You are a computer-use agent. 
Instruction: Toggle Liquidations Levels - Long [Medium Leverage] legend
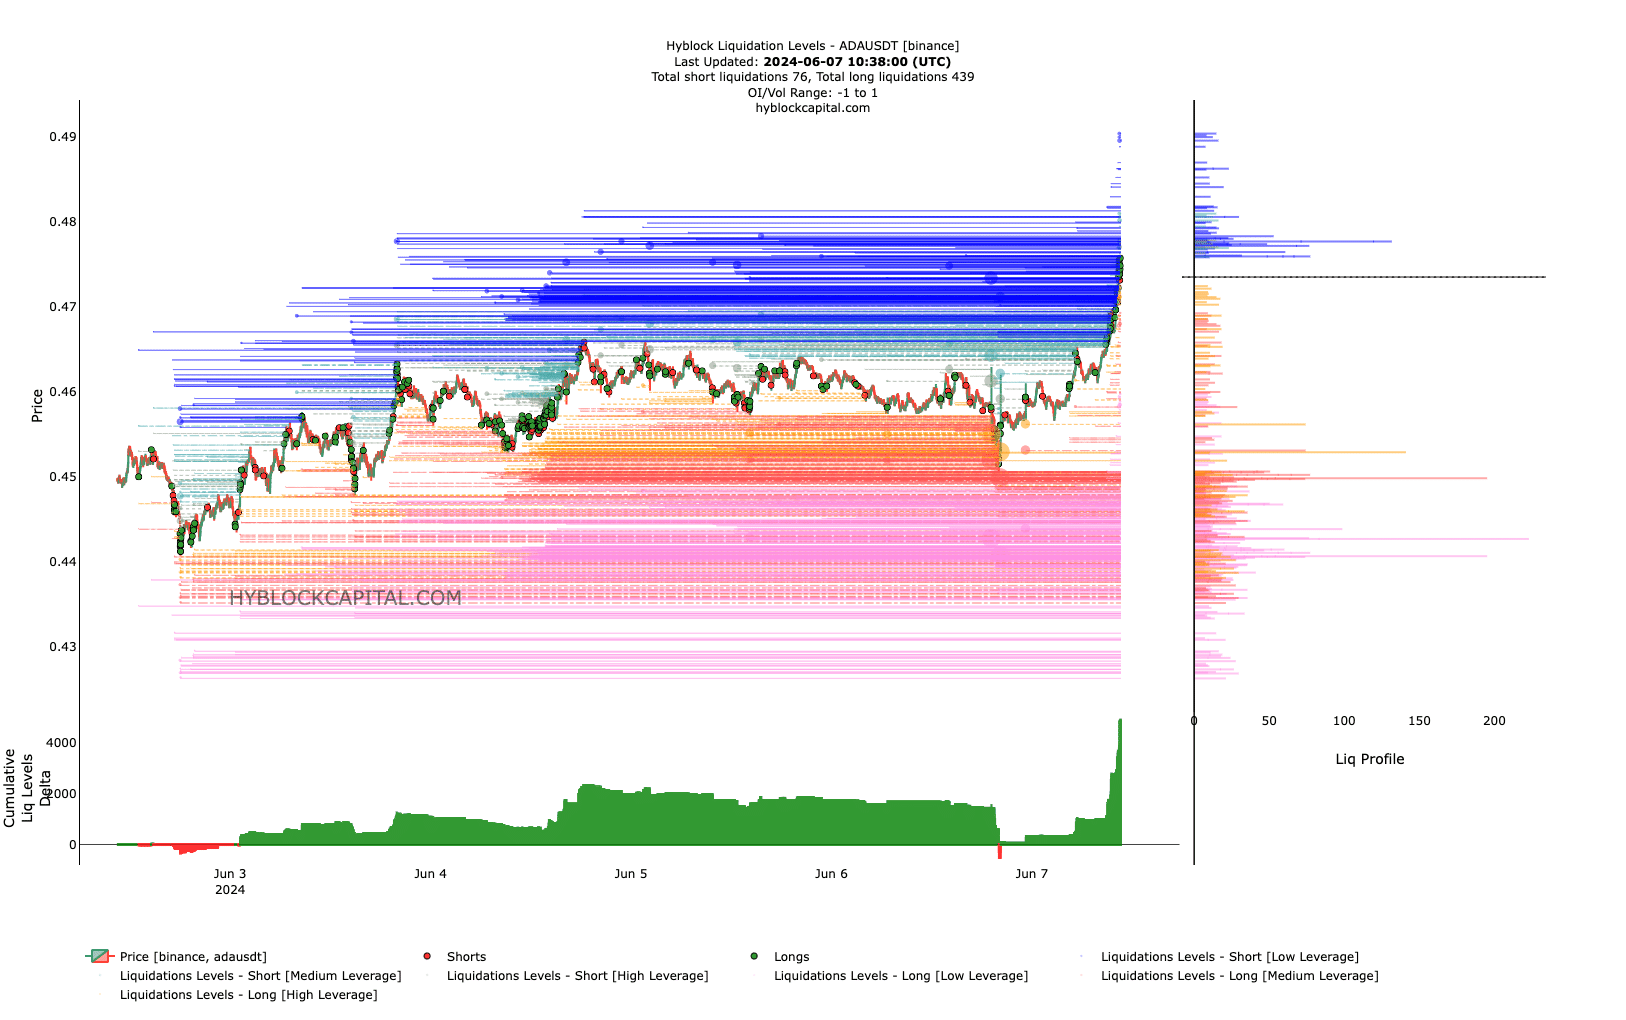pyautogui.click(x=1229, y=976)
